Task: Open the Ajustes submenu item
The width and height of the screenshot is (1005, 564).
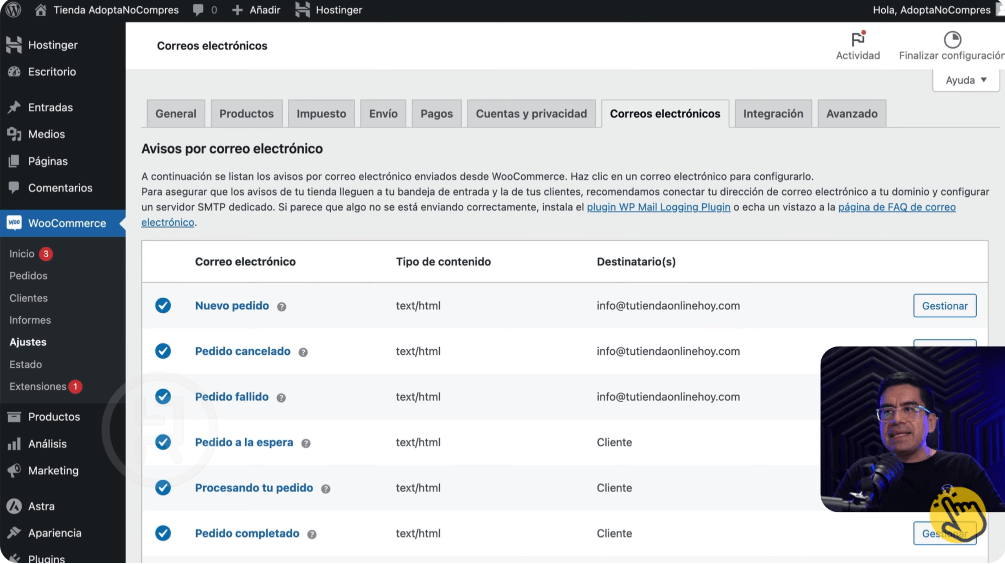Action: [28, 342]
